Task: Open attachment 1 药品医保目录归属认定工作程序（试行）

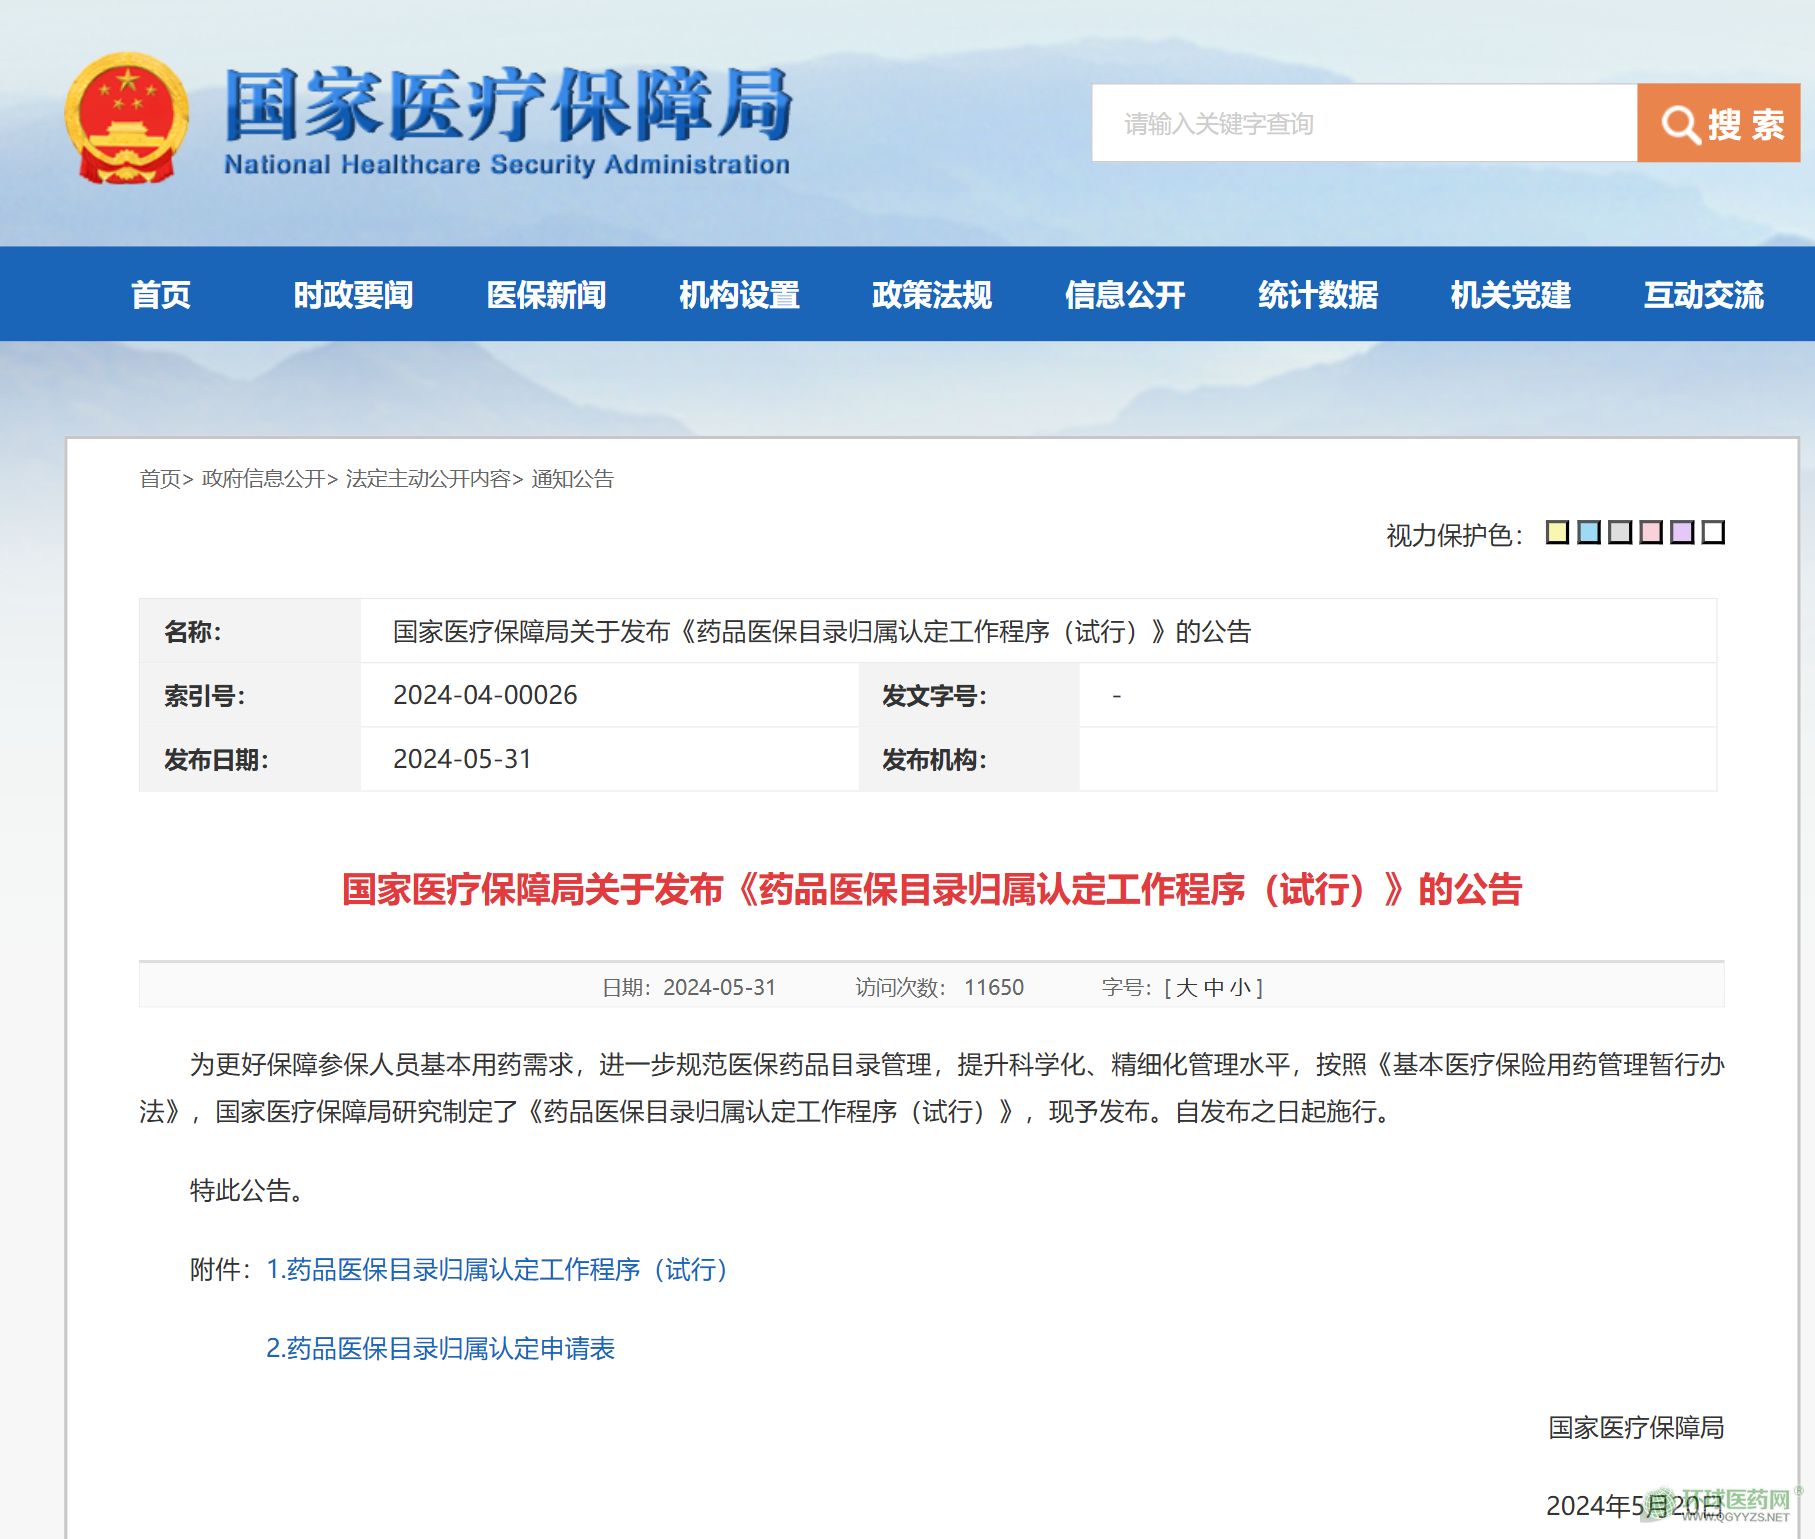Action: (x=497, y=1270)
